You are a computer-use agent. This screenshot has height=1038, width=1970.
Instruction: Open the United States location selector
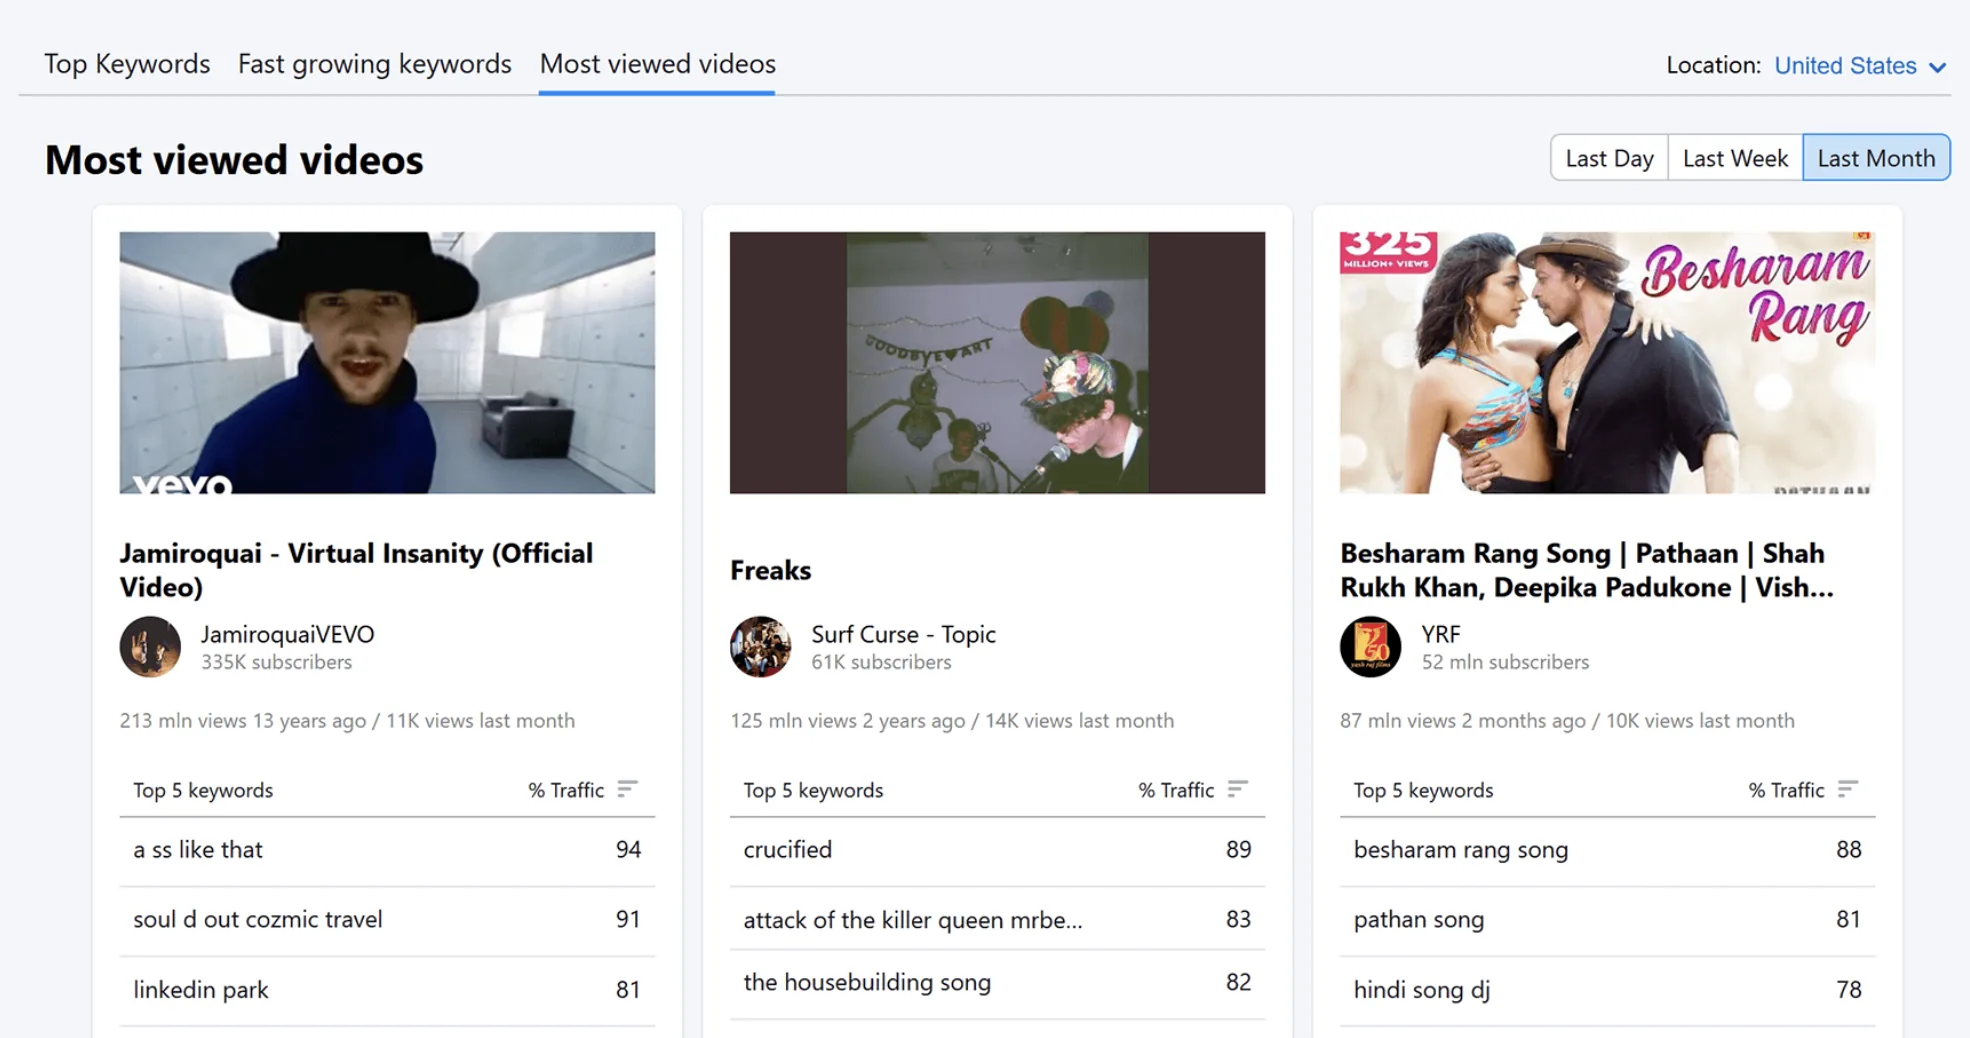[1860, 66]
